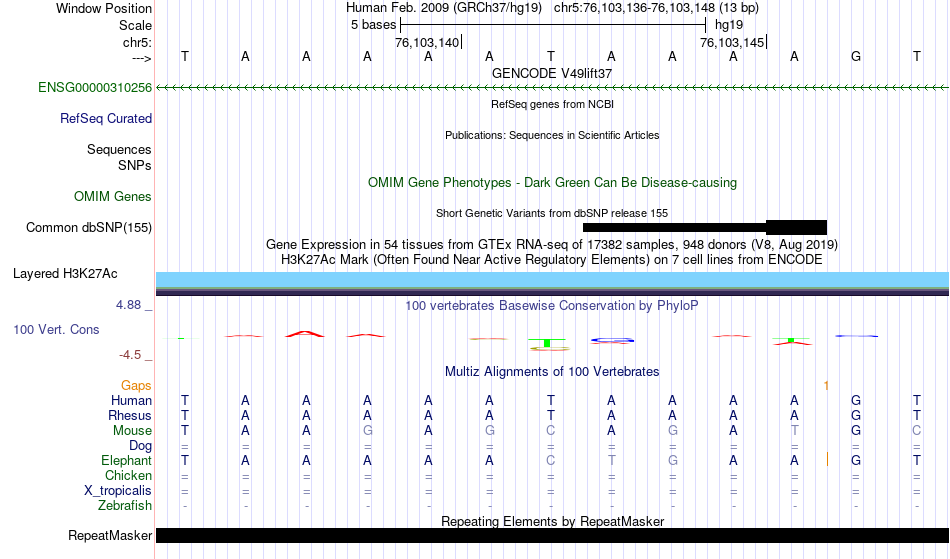Click the RepeatMasker track label
The width and height of the screenshot is (950, 559).
(x=110, y=535)
